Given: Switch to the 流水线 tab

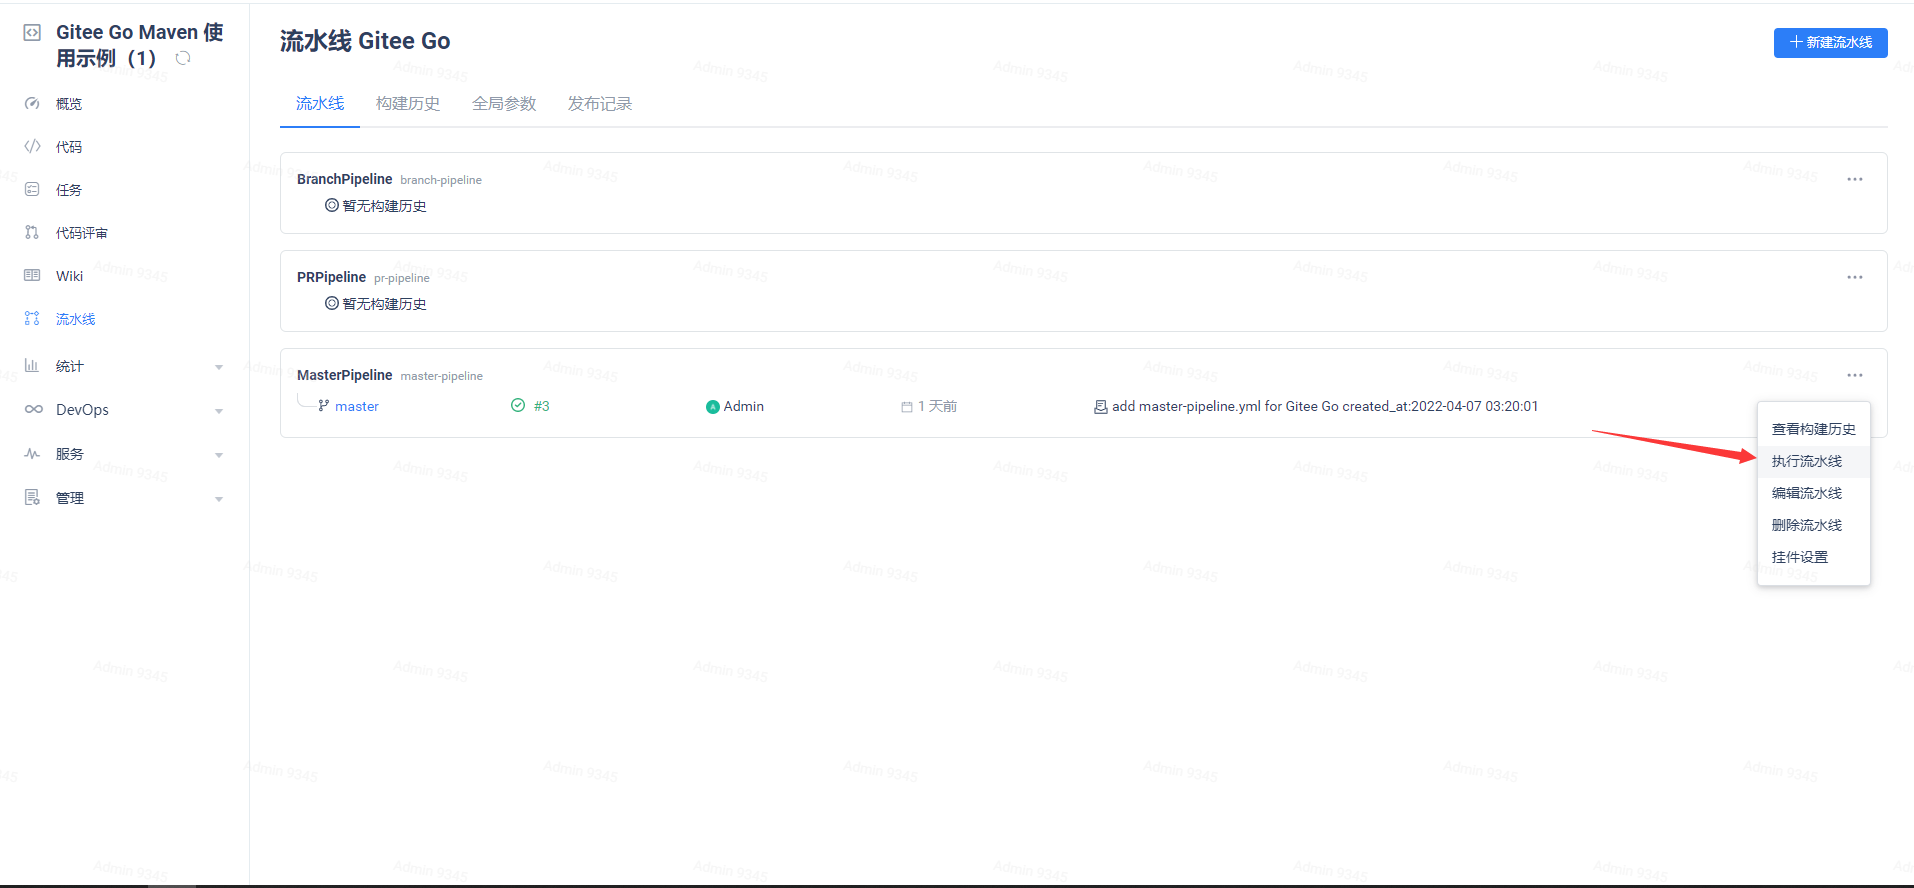Looking at the screenshot, I should pos(320,104).
